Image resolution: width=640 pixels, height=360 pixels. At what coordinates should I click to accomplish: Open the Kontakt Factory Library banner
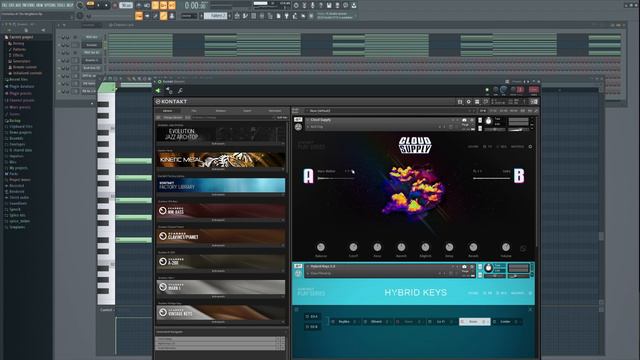pyautogui.click(x=221, y=185)
